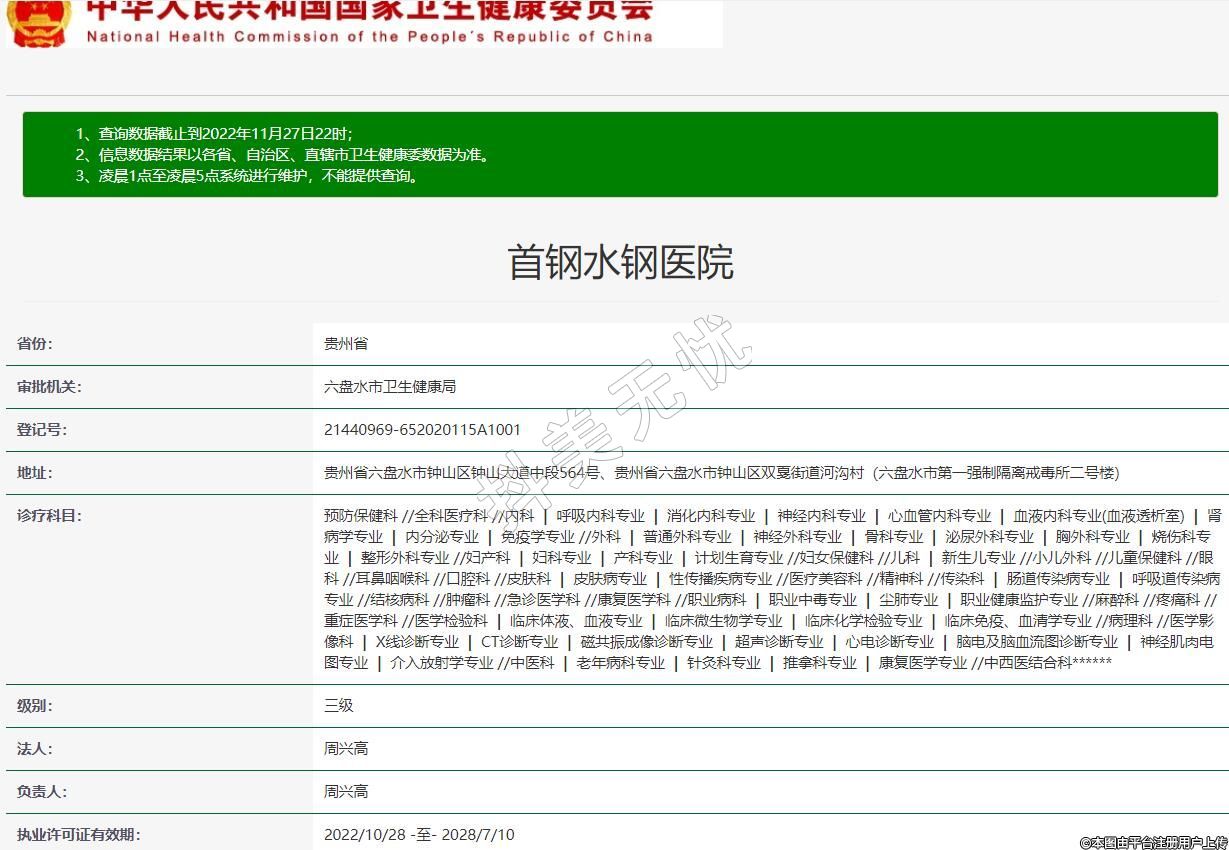
Task: Click the hospital address text in 地址 row
Action: click(721, 473)
